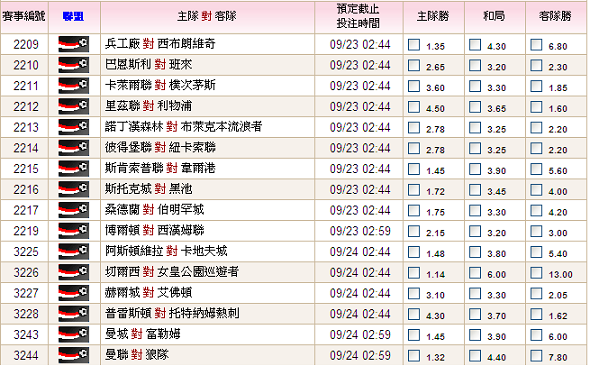Select home win 1.45 checkbox for match 2215
This screenshot has width=590, height=366.
(x=414, y=169)
